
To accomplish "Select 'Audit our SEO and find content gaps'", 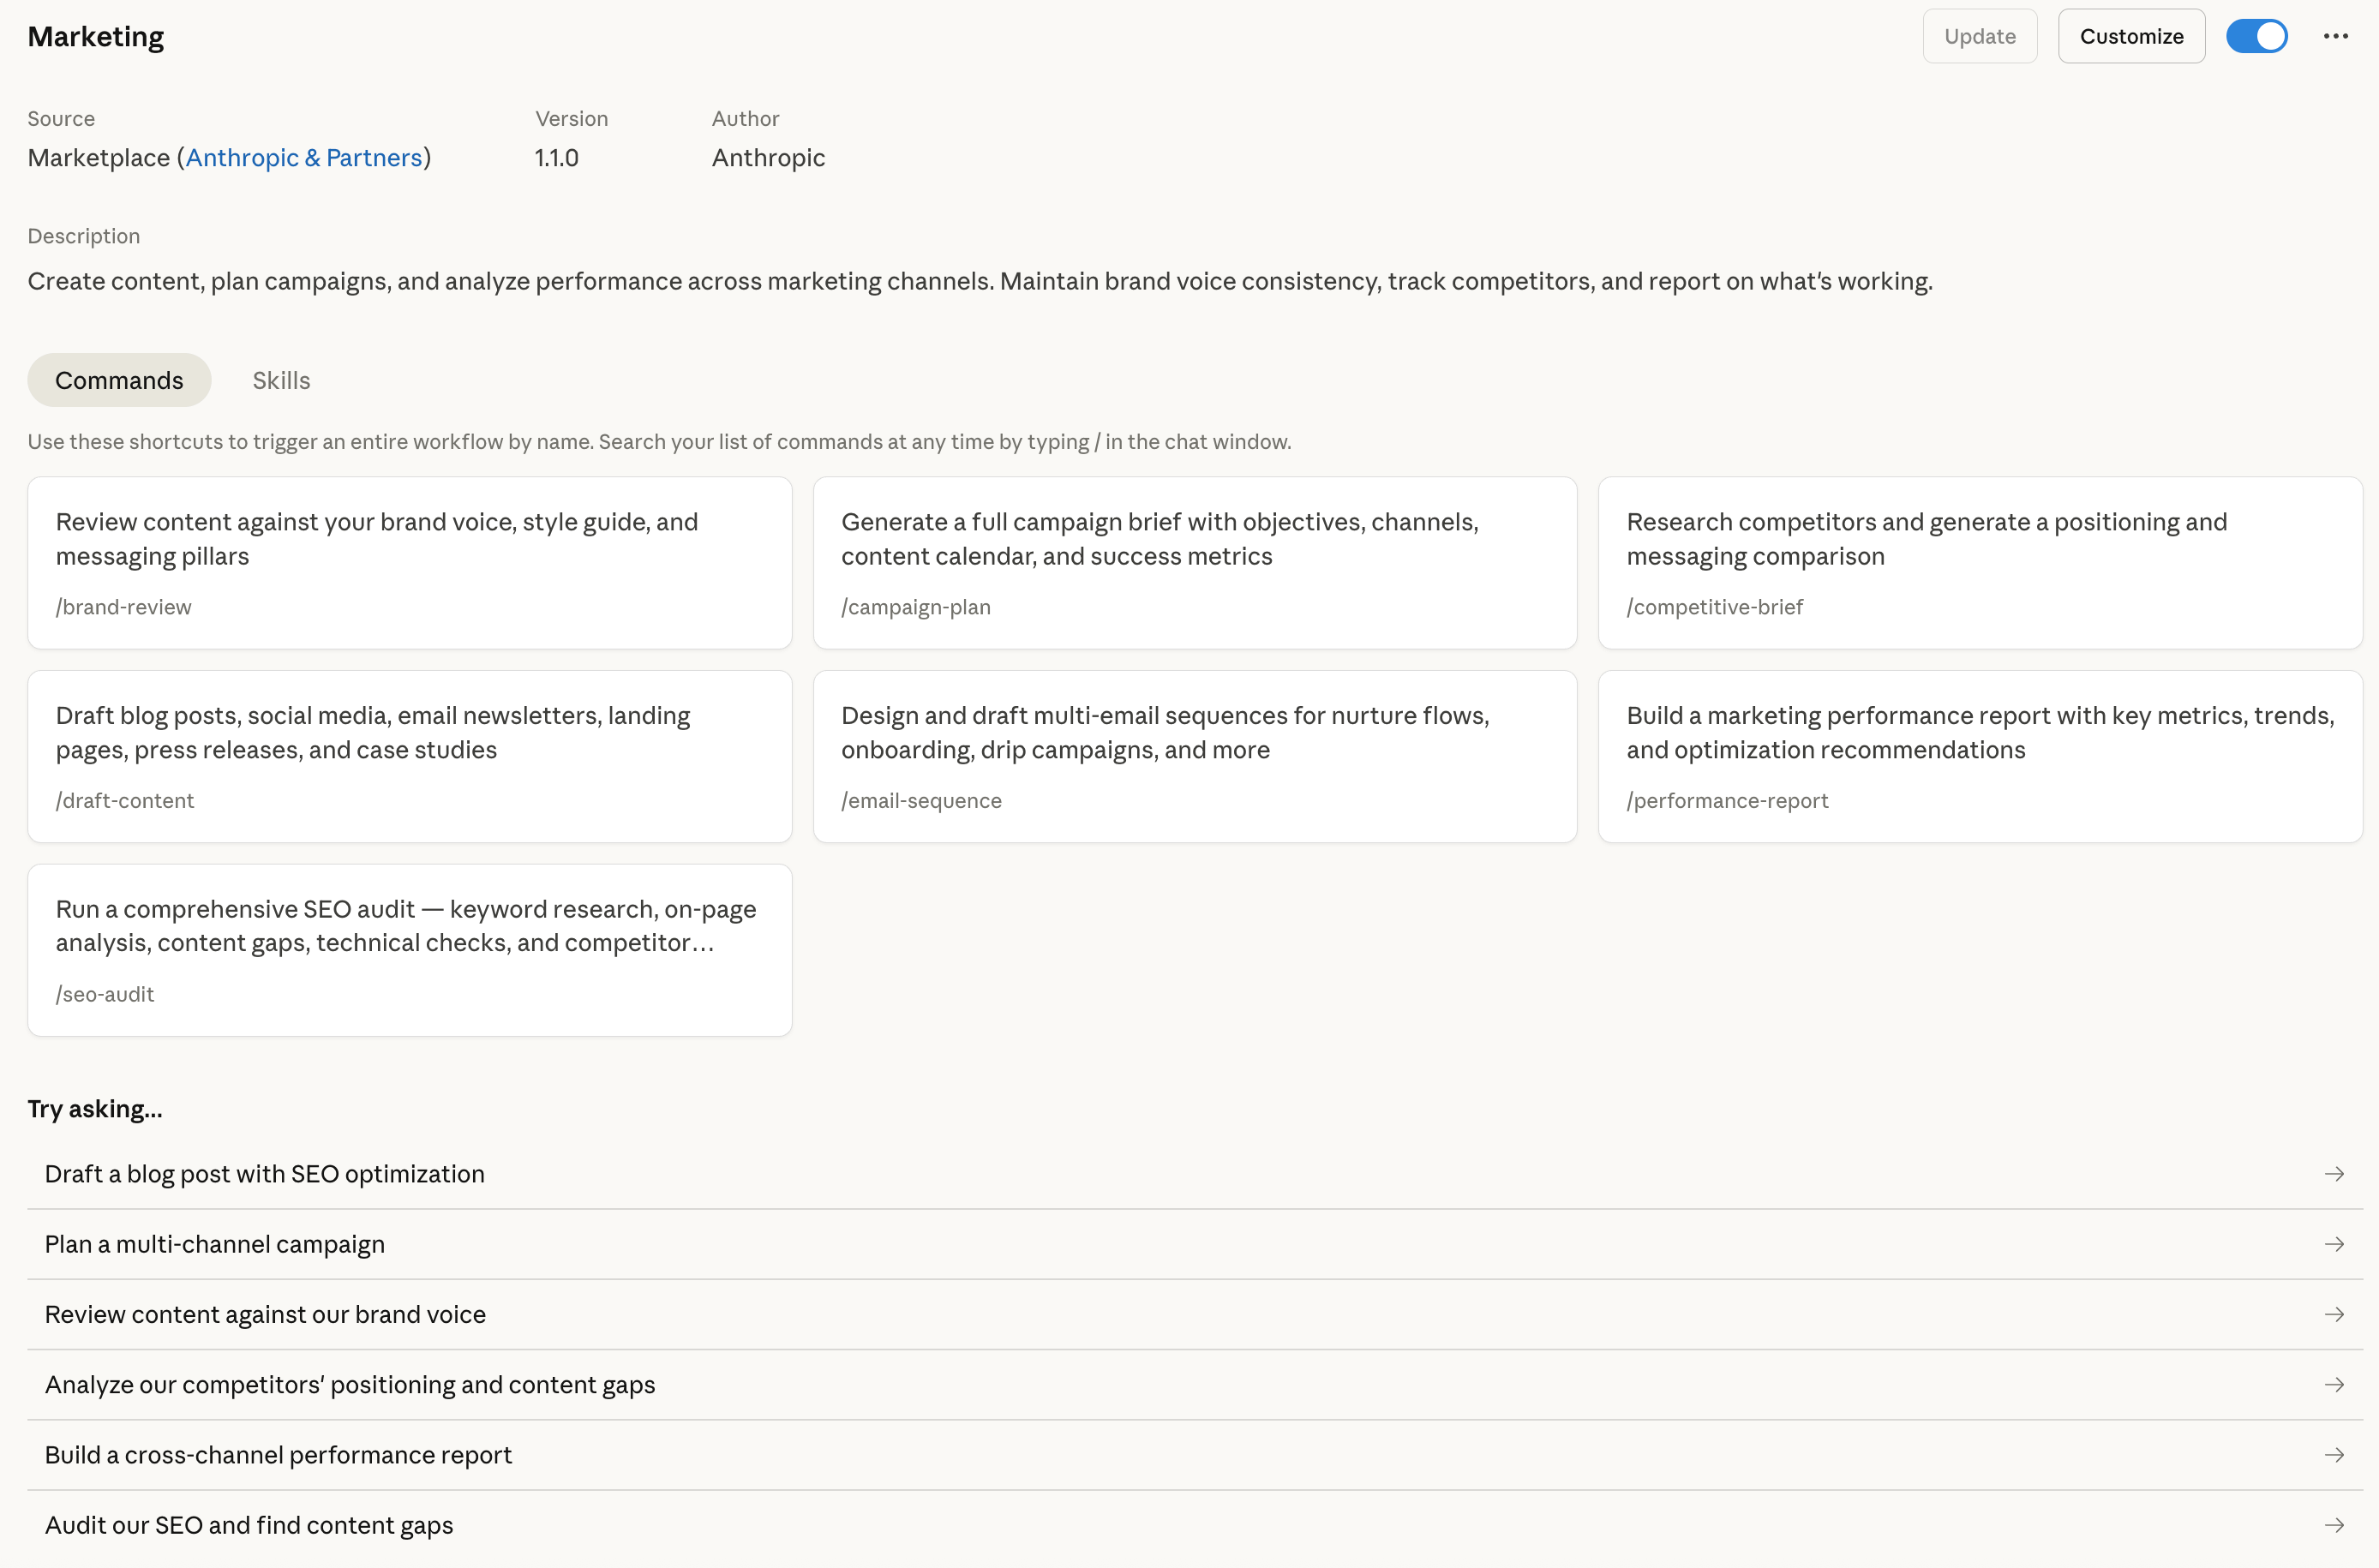I will click(x=249, y=1525).
